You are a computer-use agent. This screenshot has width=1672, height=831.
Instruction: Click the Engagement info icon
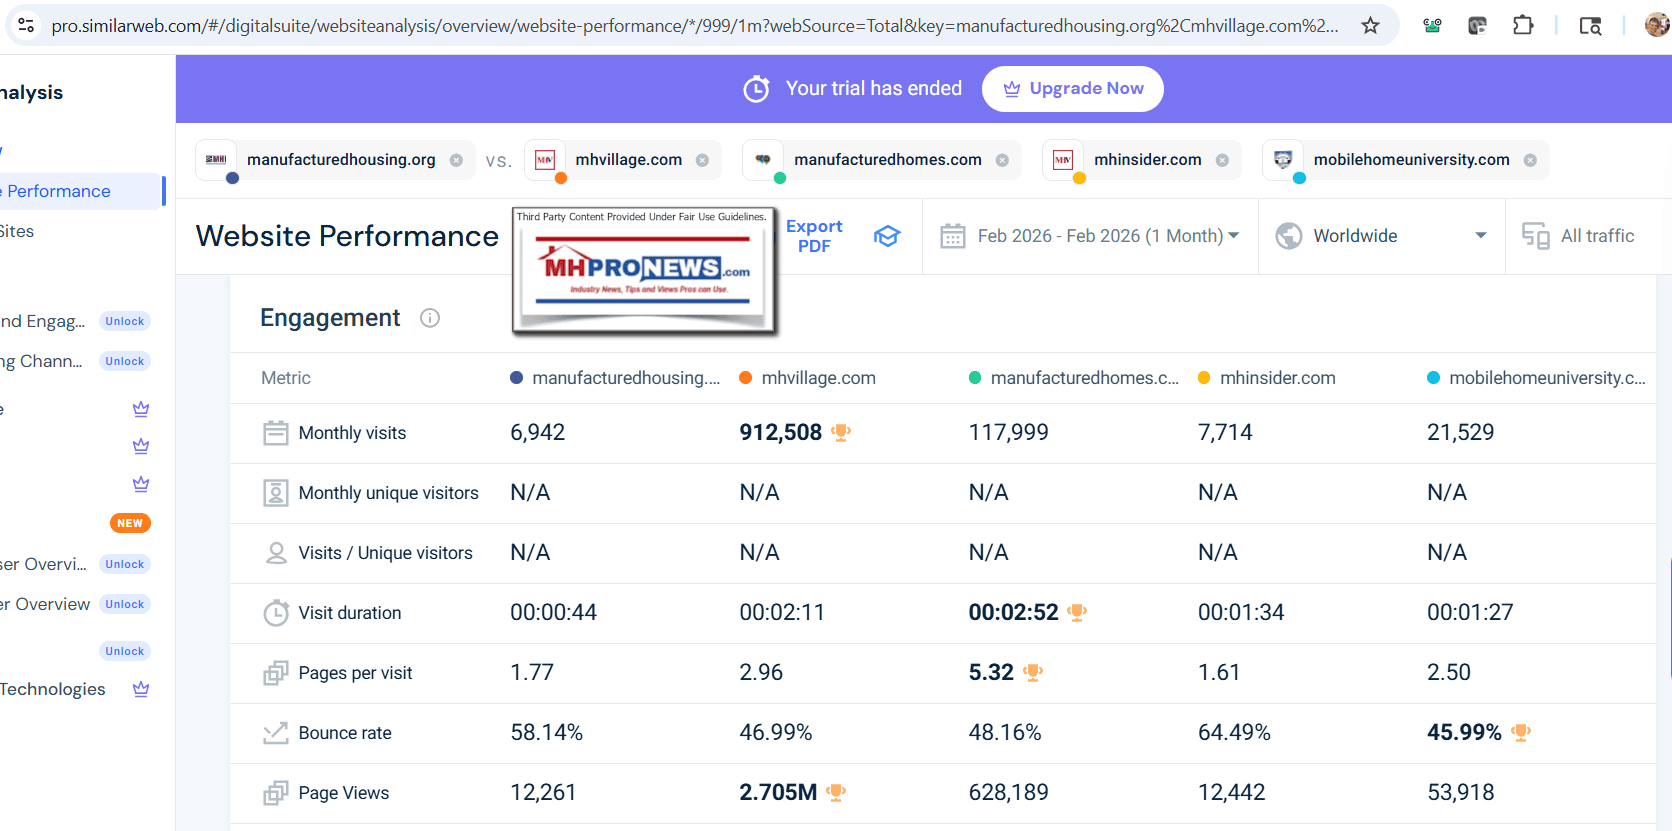430,318
